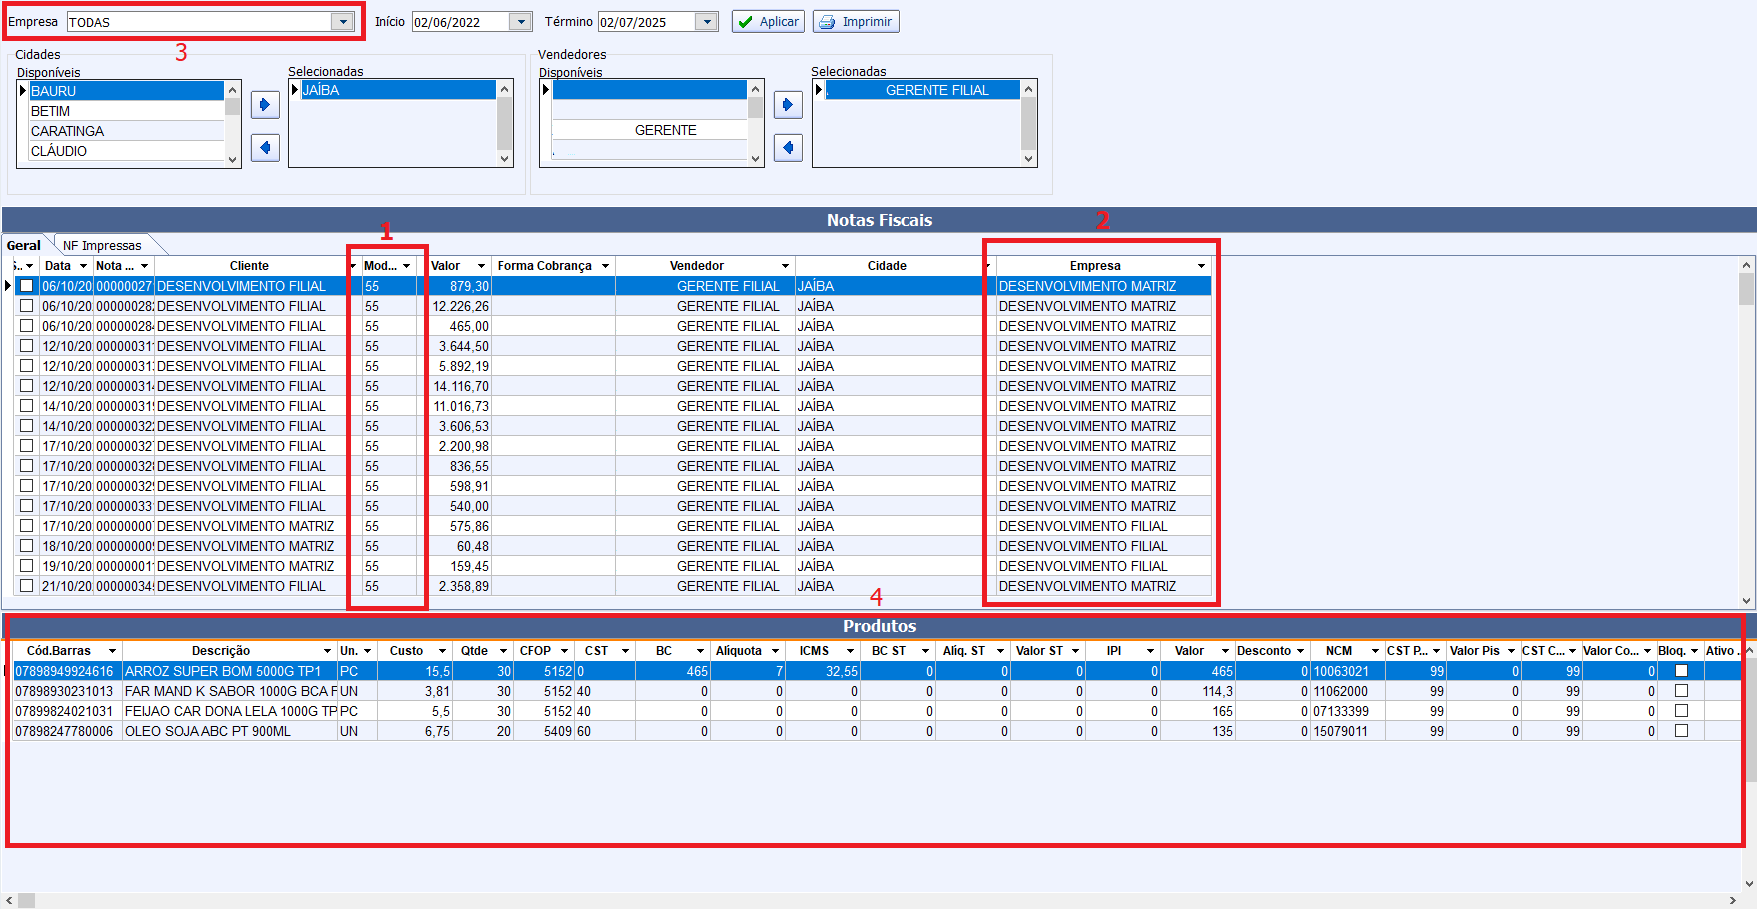Remove vendedor using left blue arrow

pos(788,148)
